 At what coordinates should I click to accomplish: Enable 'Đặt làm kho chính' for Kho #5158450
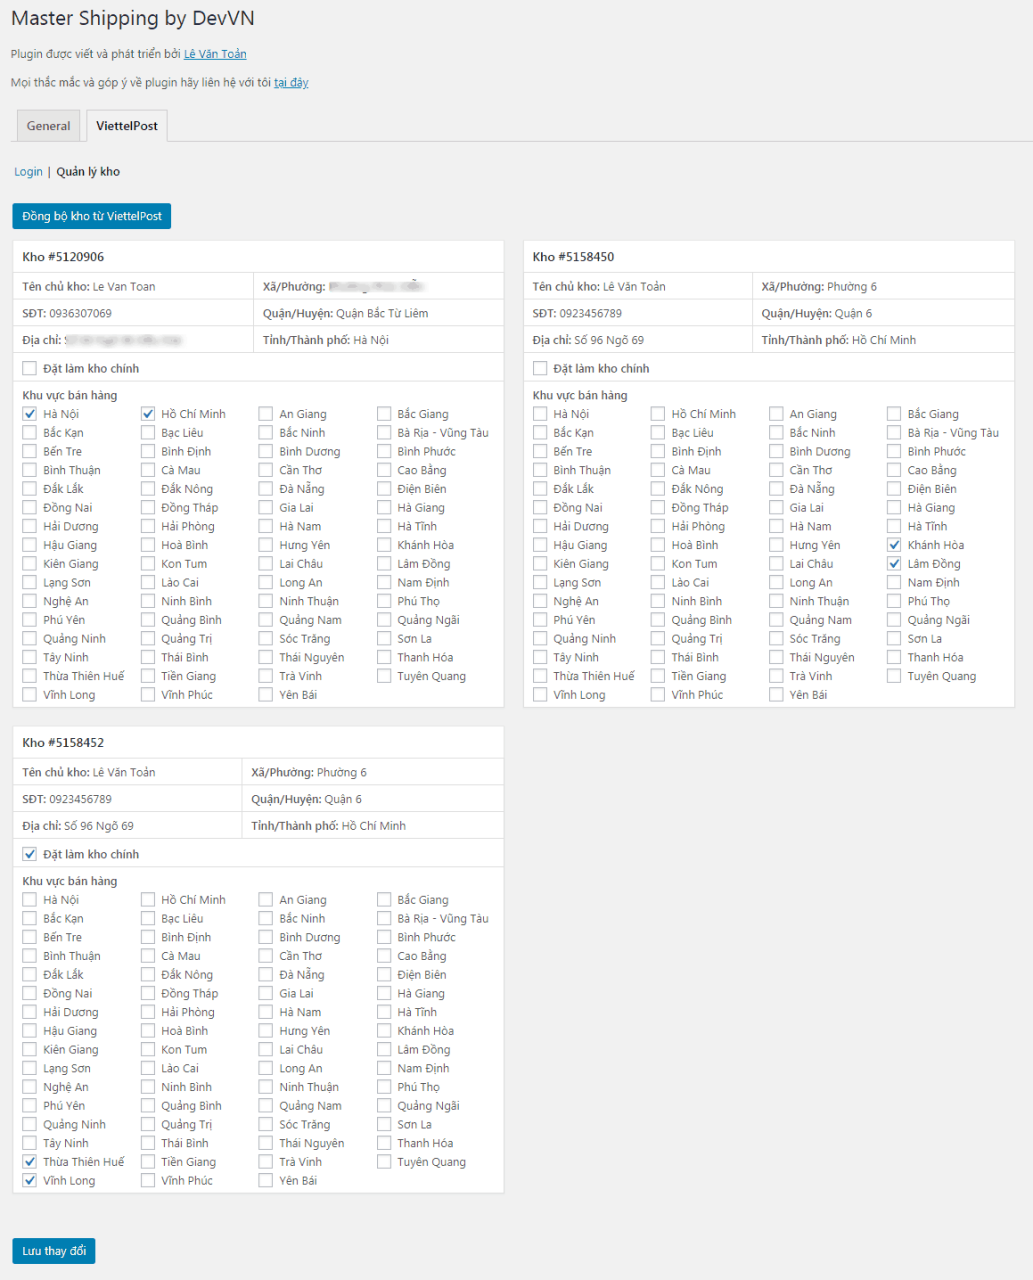(x=540, y=369)
